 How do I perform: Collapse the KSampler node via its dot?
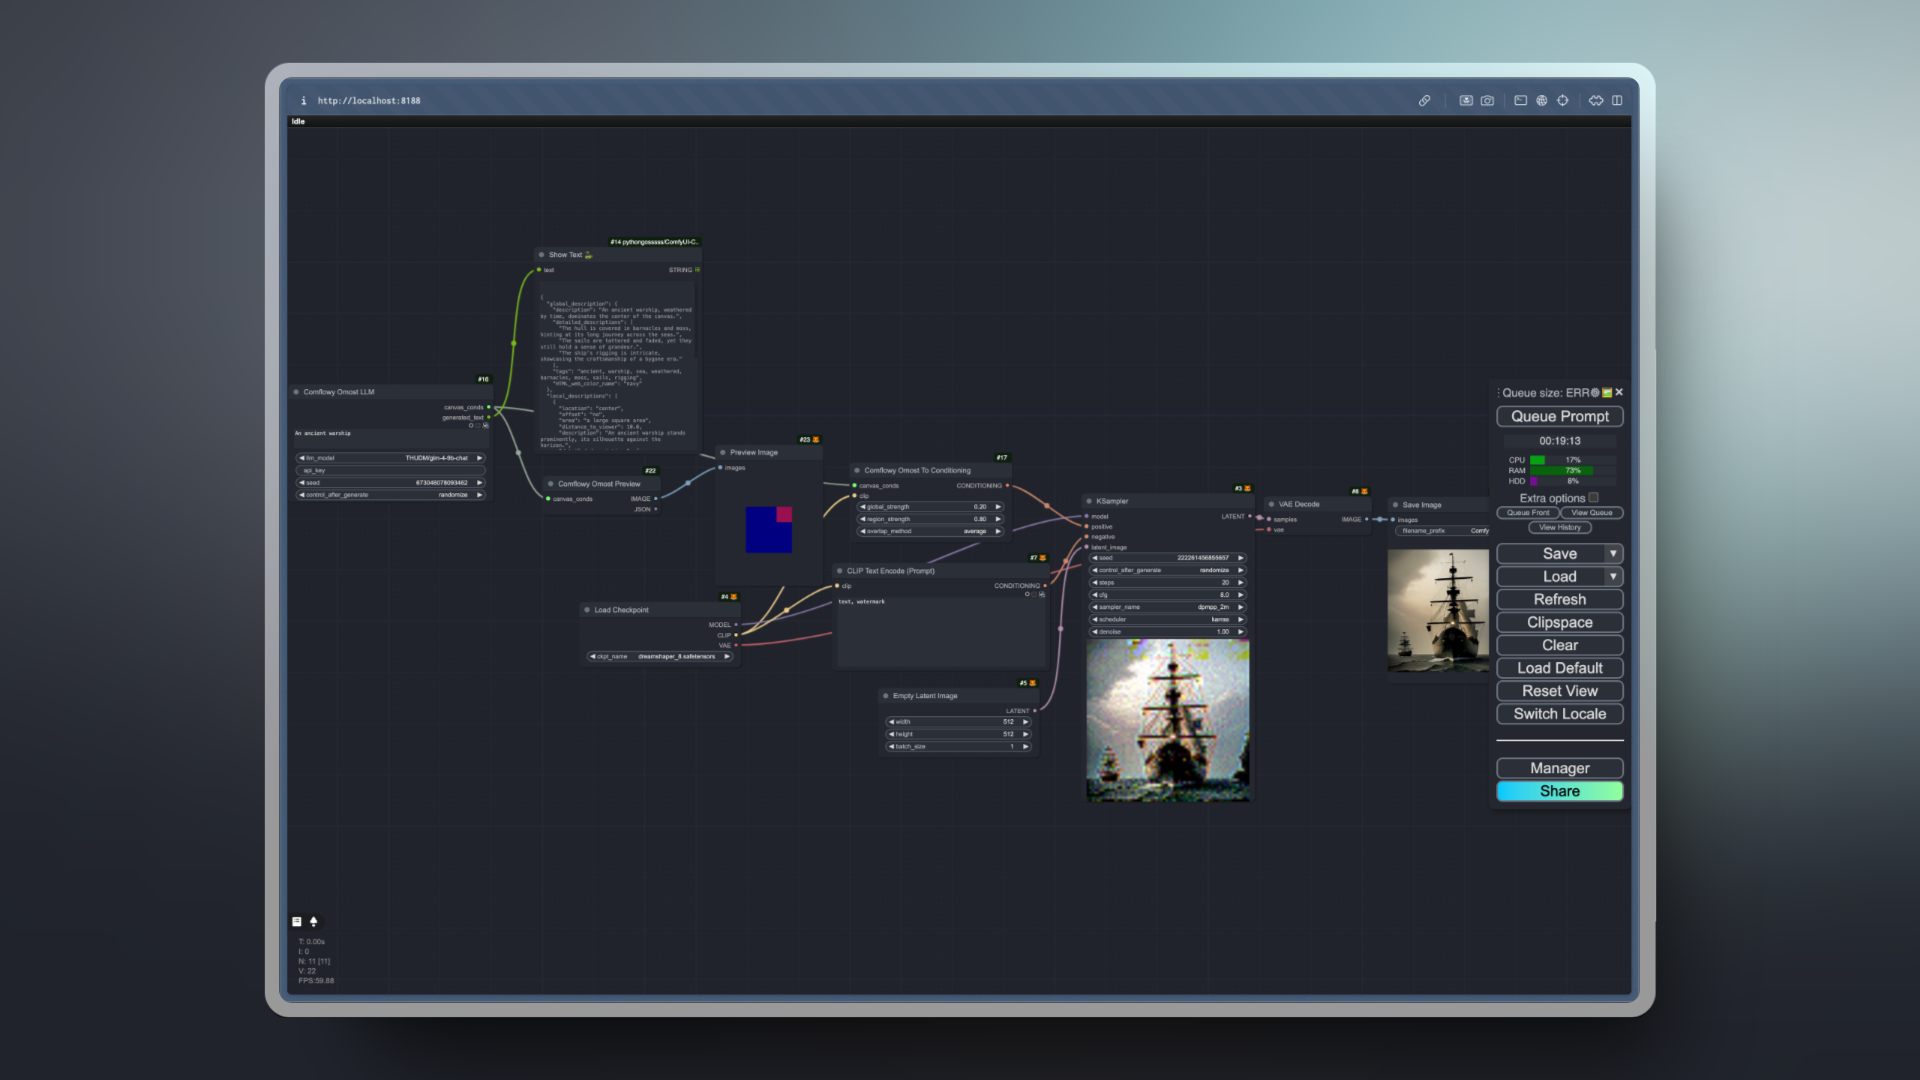(1089, 501)
